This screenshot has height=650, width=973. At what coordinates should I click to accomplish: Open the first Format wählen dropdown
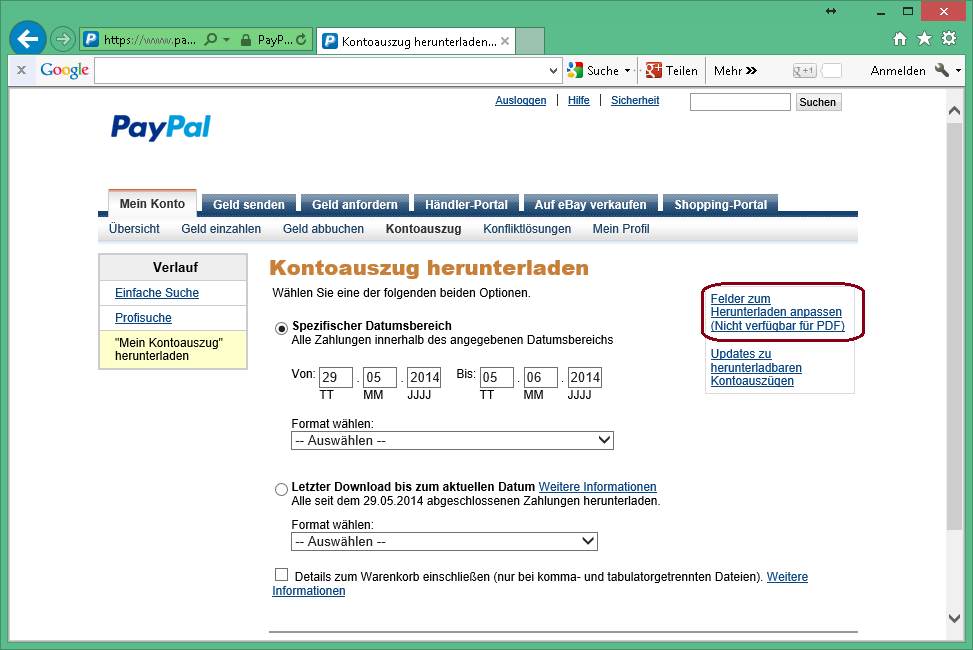[452, 440]
